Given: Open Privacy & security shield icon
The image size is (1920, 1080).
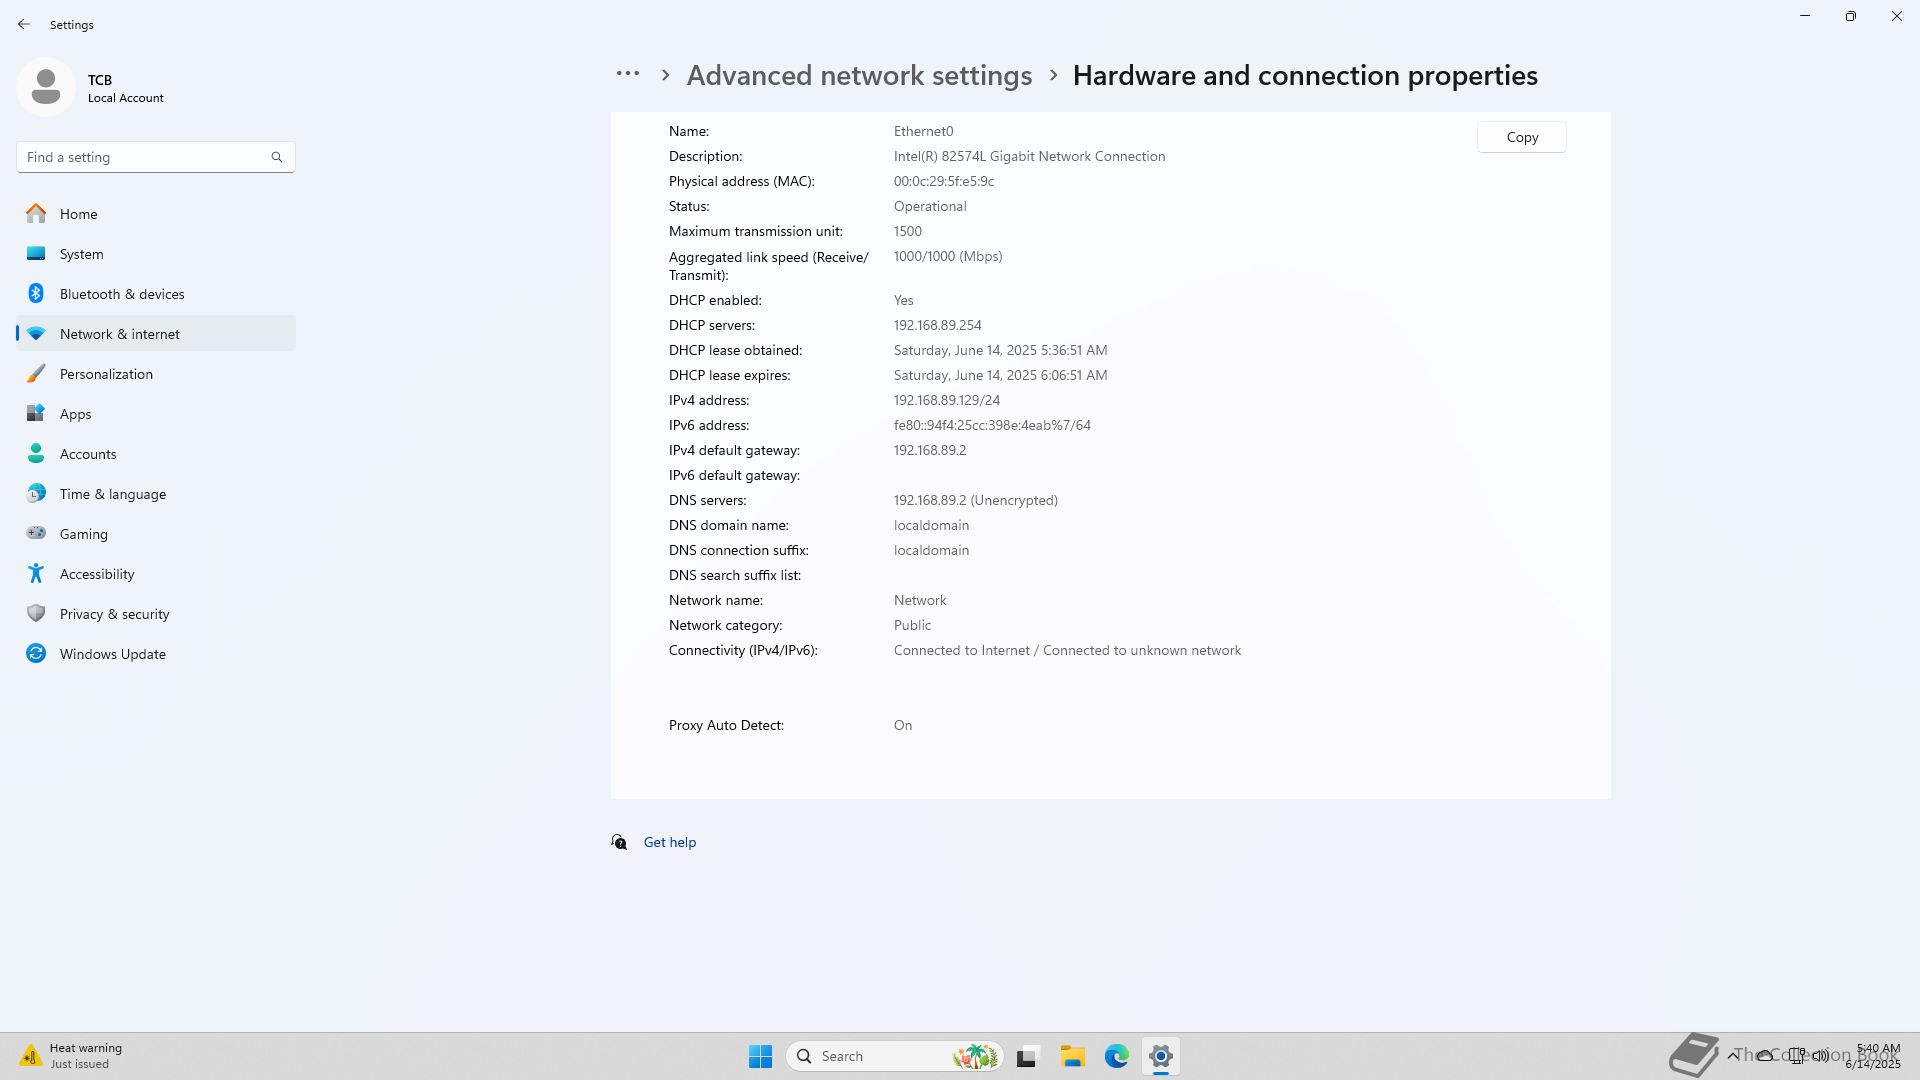Looking at the screenshot, I should pyautogui.click(x=36, y=614).
